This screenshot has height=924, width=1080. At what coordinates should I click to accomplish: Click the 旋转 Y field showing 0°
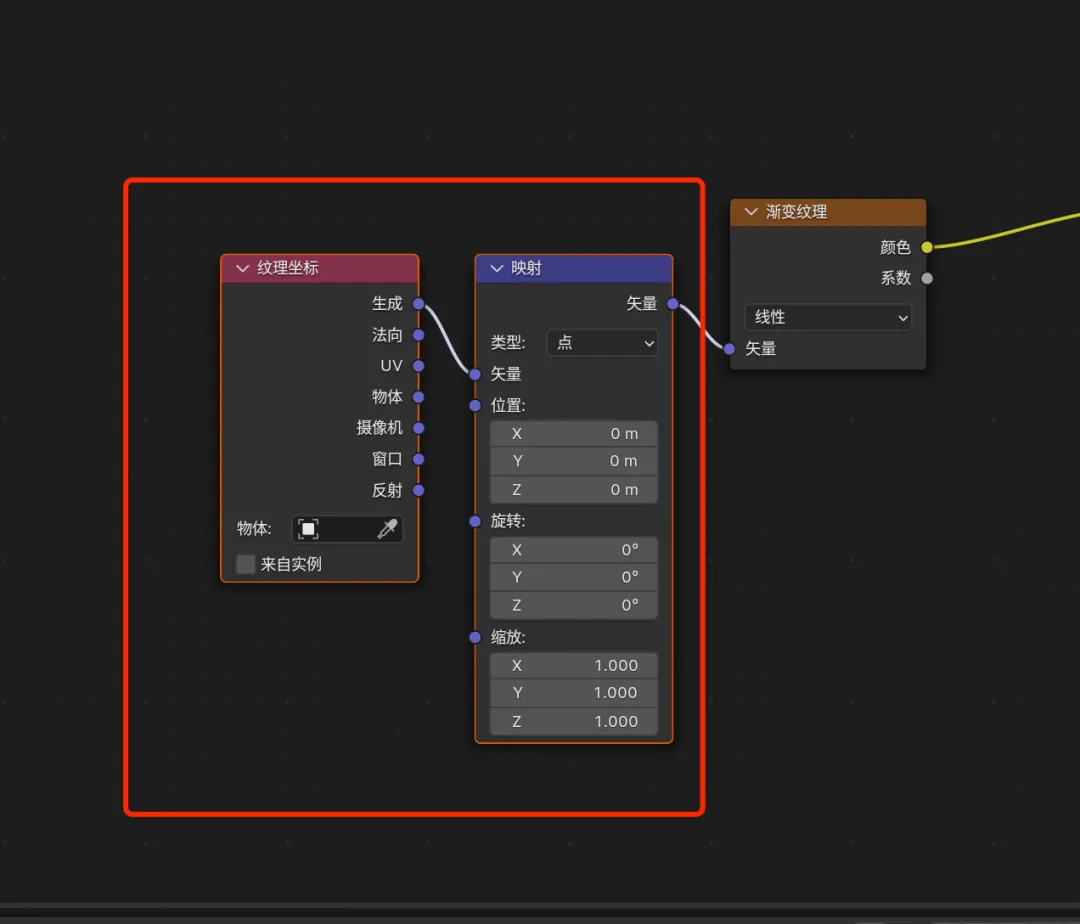[574, 577]
